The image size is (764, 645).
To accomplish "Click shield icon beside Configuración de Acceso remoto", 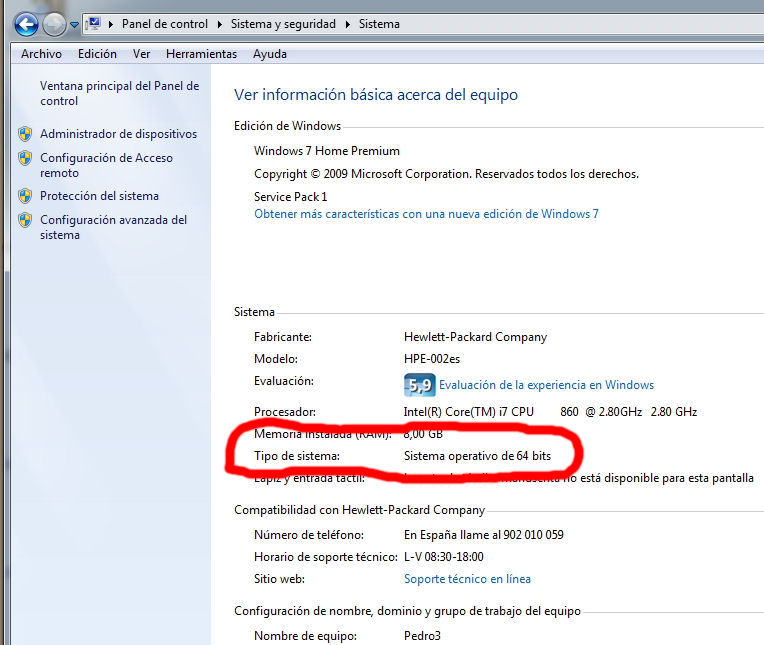I will click(x=25, y=158).
